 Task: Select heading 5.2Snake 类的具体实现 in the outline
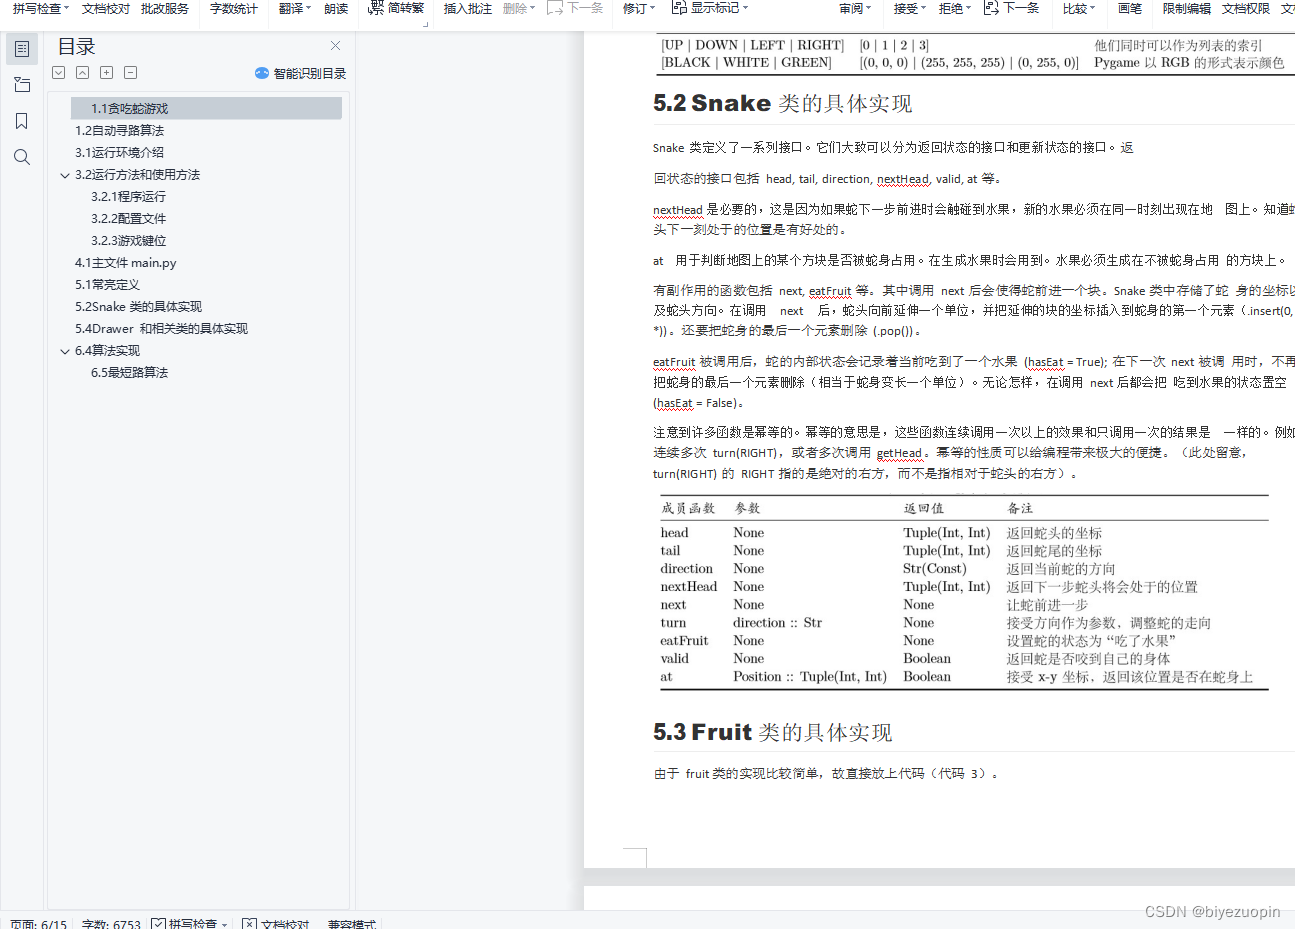137,306
